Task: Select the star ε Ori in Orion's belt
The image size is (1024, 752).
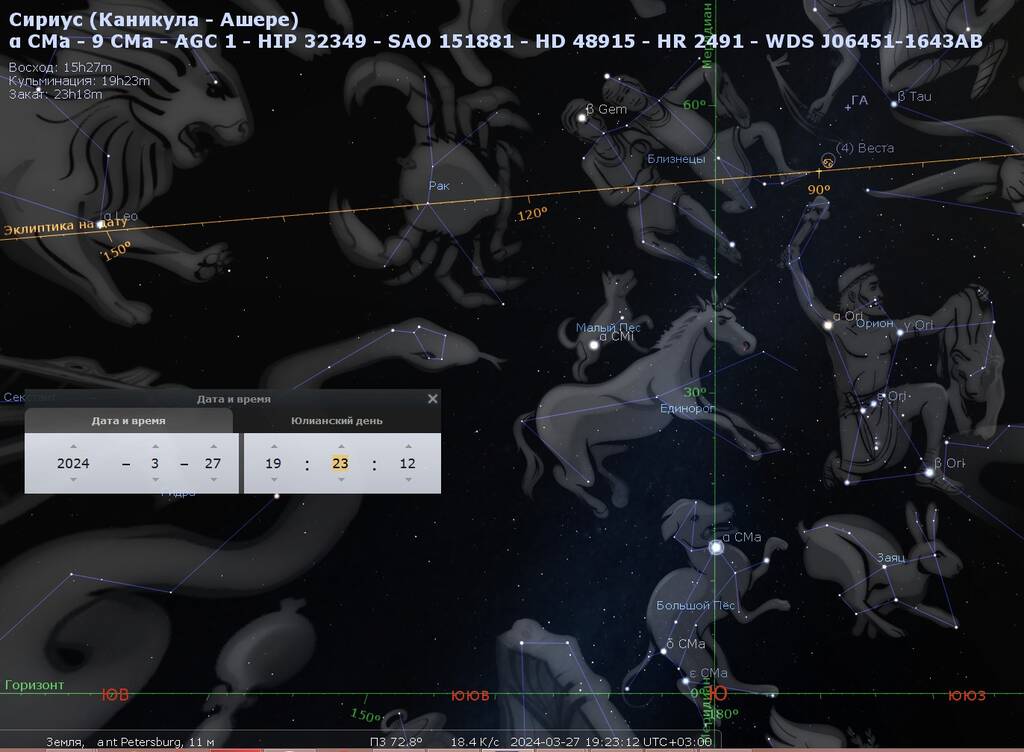Action: pos(872,403)
